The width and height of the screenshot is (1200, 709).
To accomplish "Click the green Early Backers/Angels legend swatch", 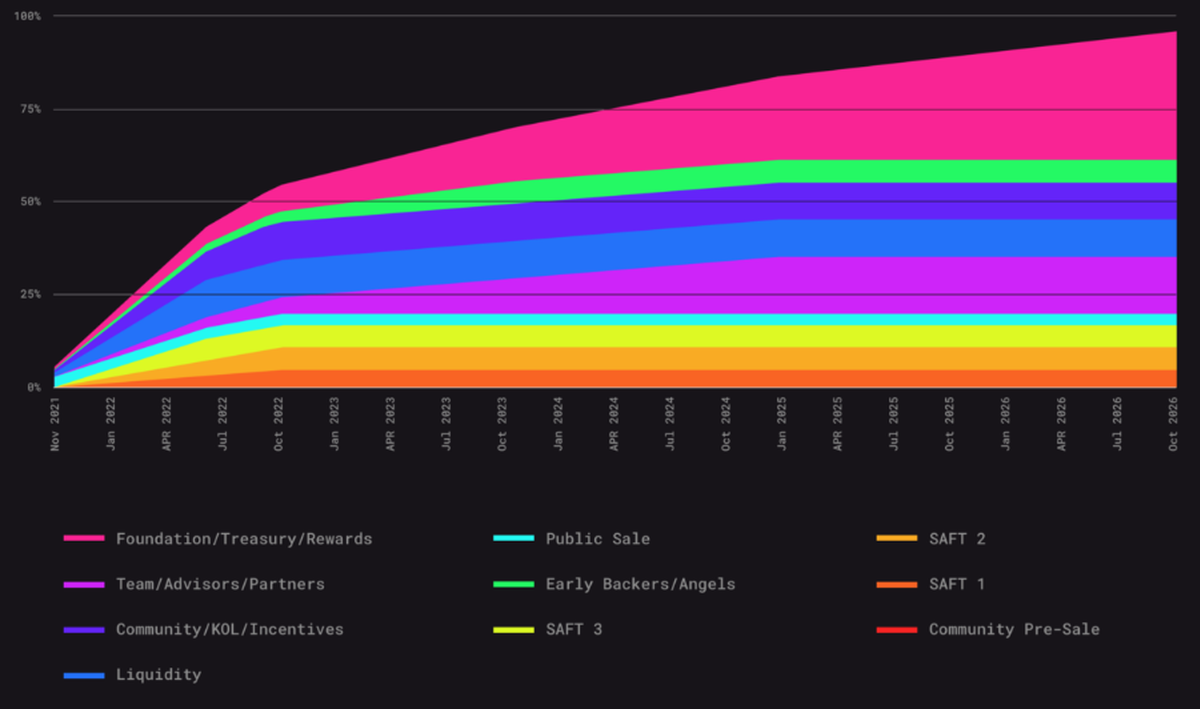I will [x=513, y=584].
